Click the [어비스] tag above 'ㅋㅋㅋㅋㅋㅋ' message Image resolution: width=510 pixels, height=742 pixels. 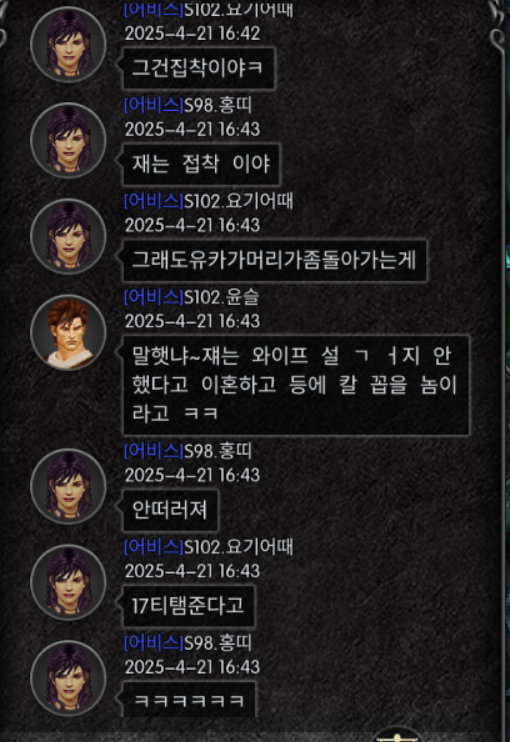pos(153,643)
